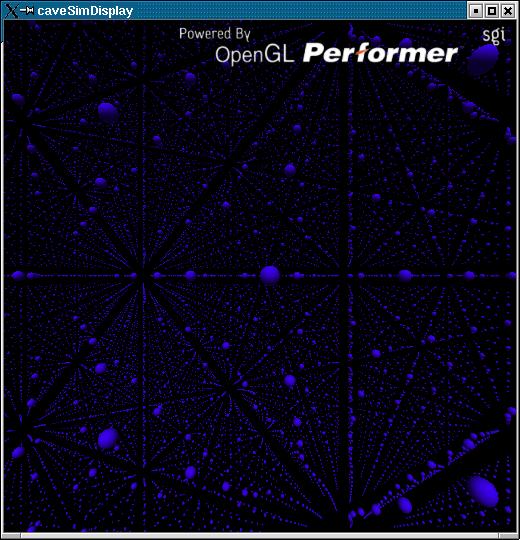Maximize the caveSimDisplay window
520x540 pixels.
tap(492, 11)
